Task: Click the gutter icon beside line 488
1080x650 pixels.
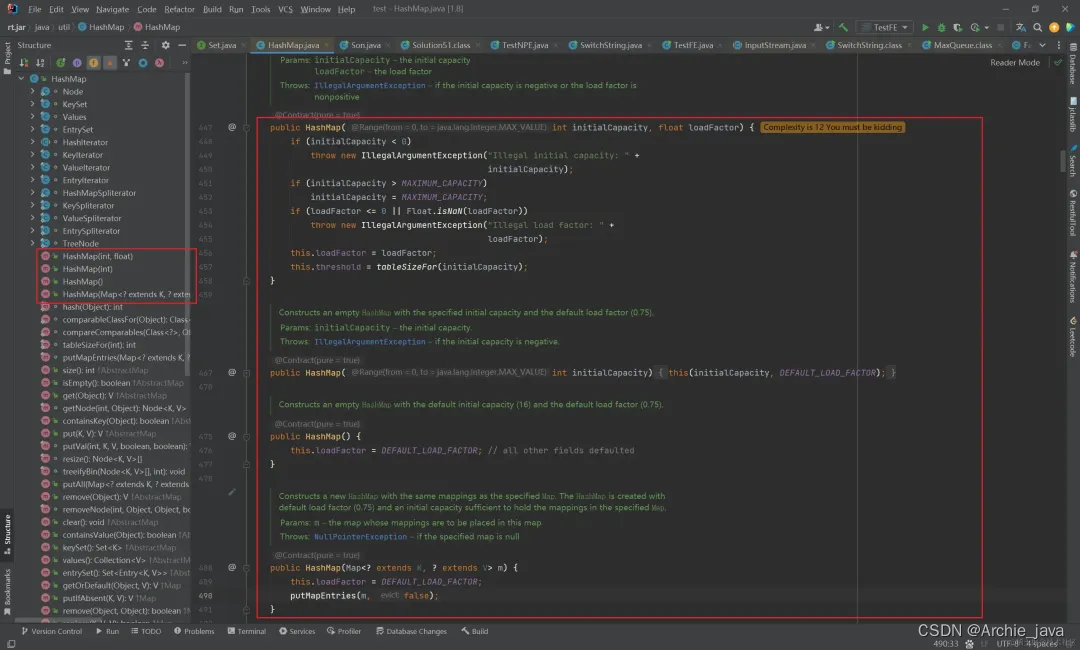Action: click(x=232, y=568)
